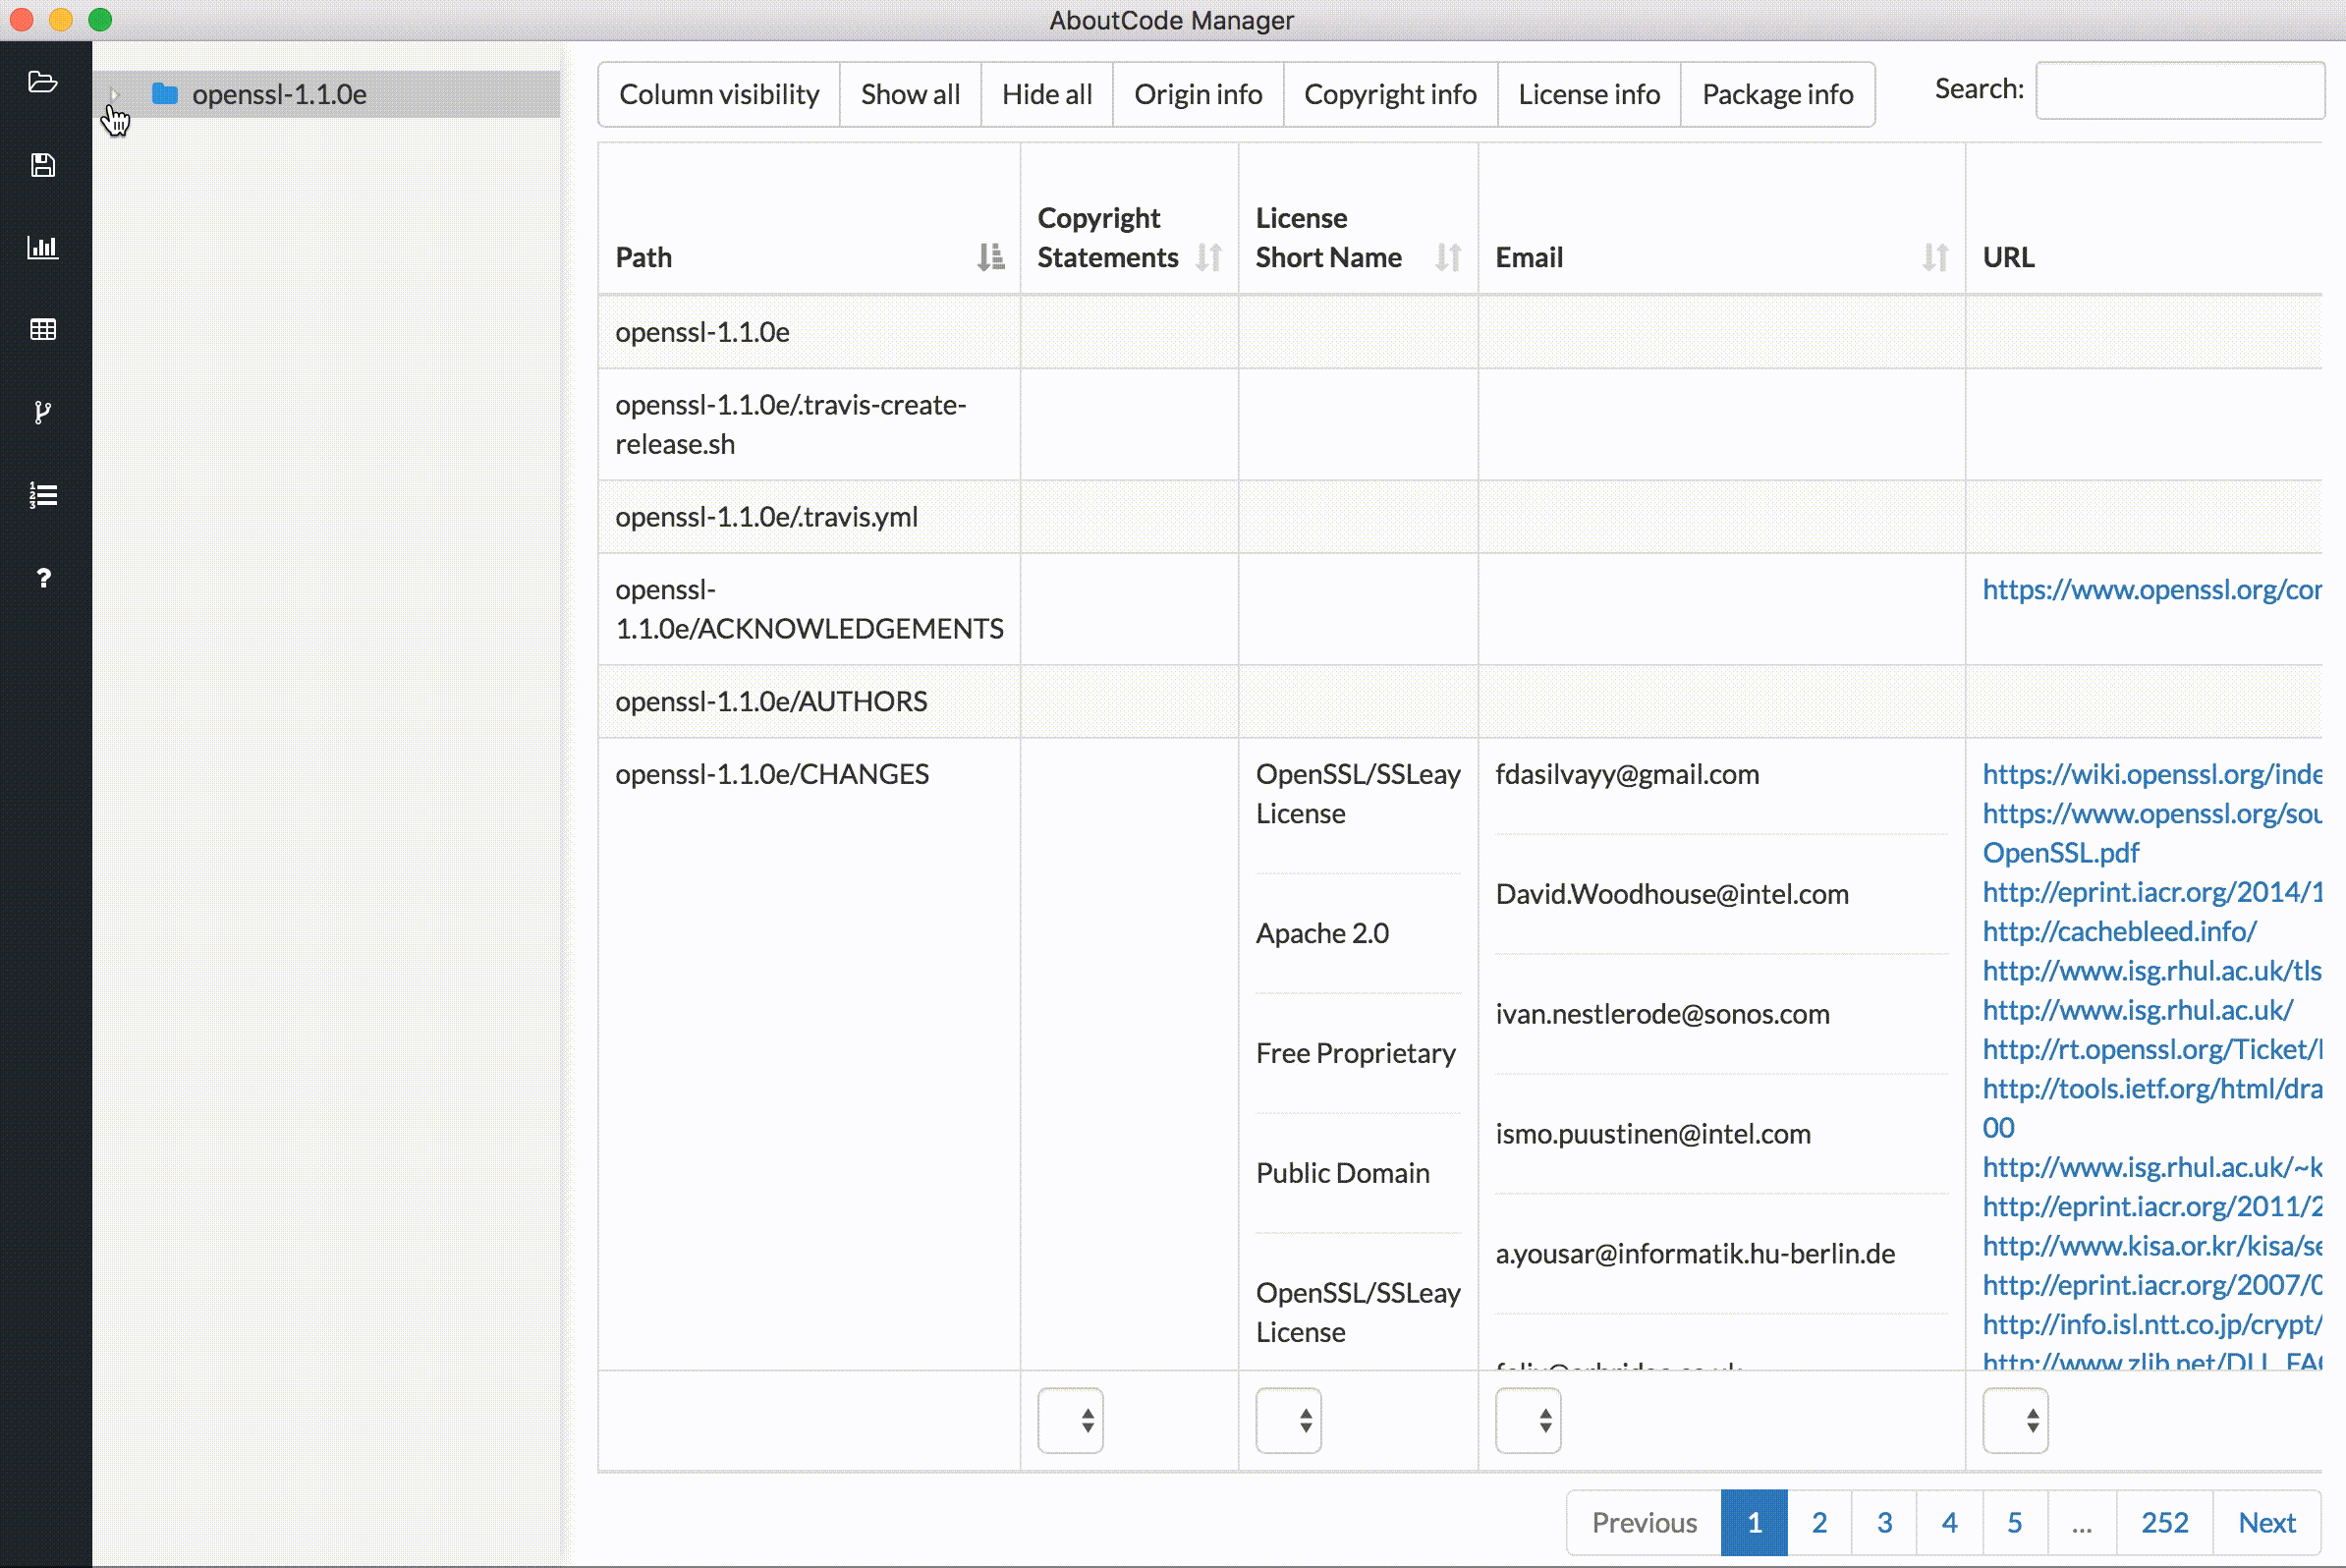
Task: Click the URL column header
Action: [2144, 219]
